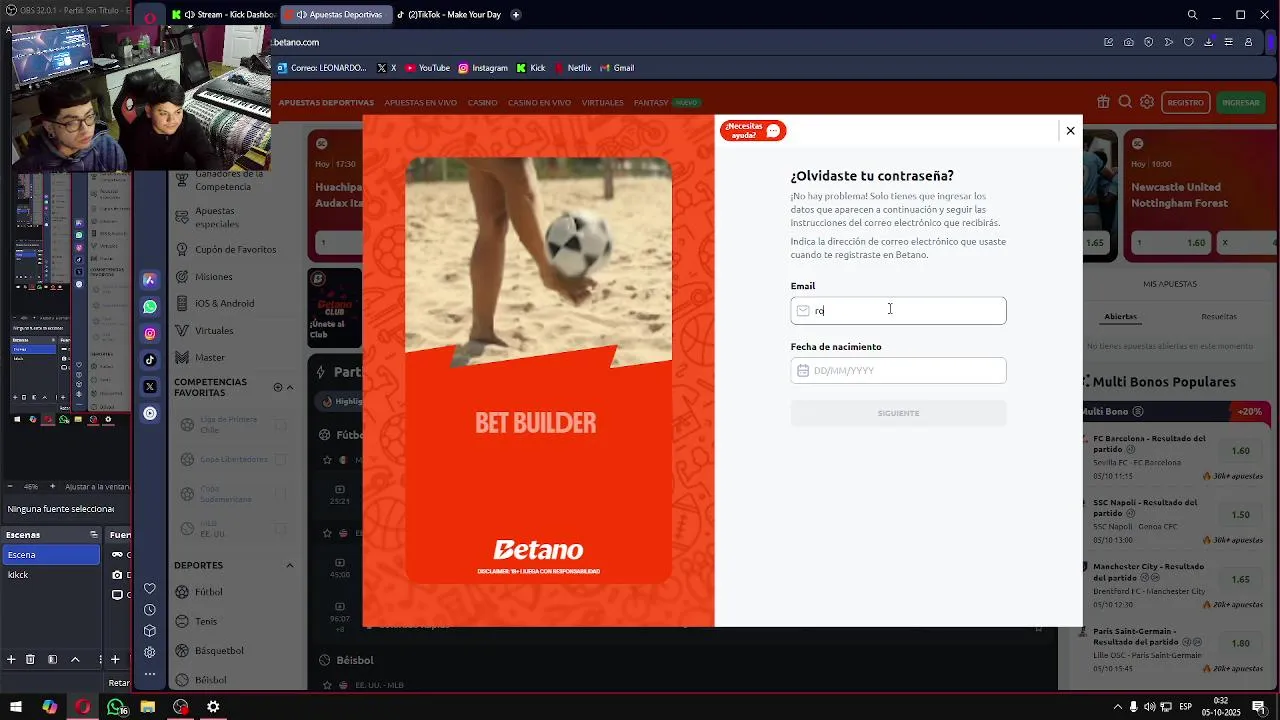Image resolution: width=1280 pixels, height=720 pixels.
Task: Open the gift promotions icon in header
Action: tap(1103, 102)
